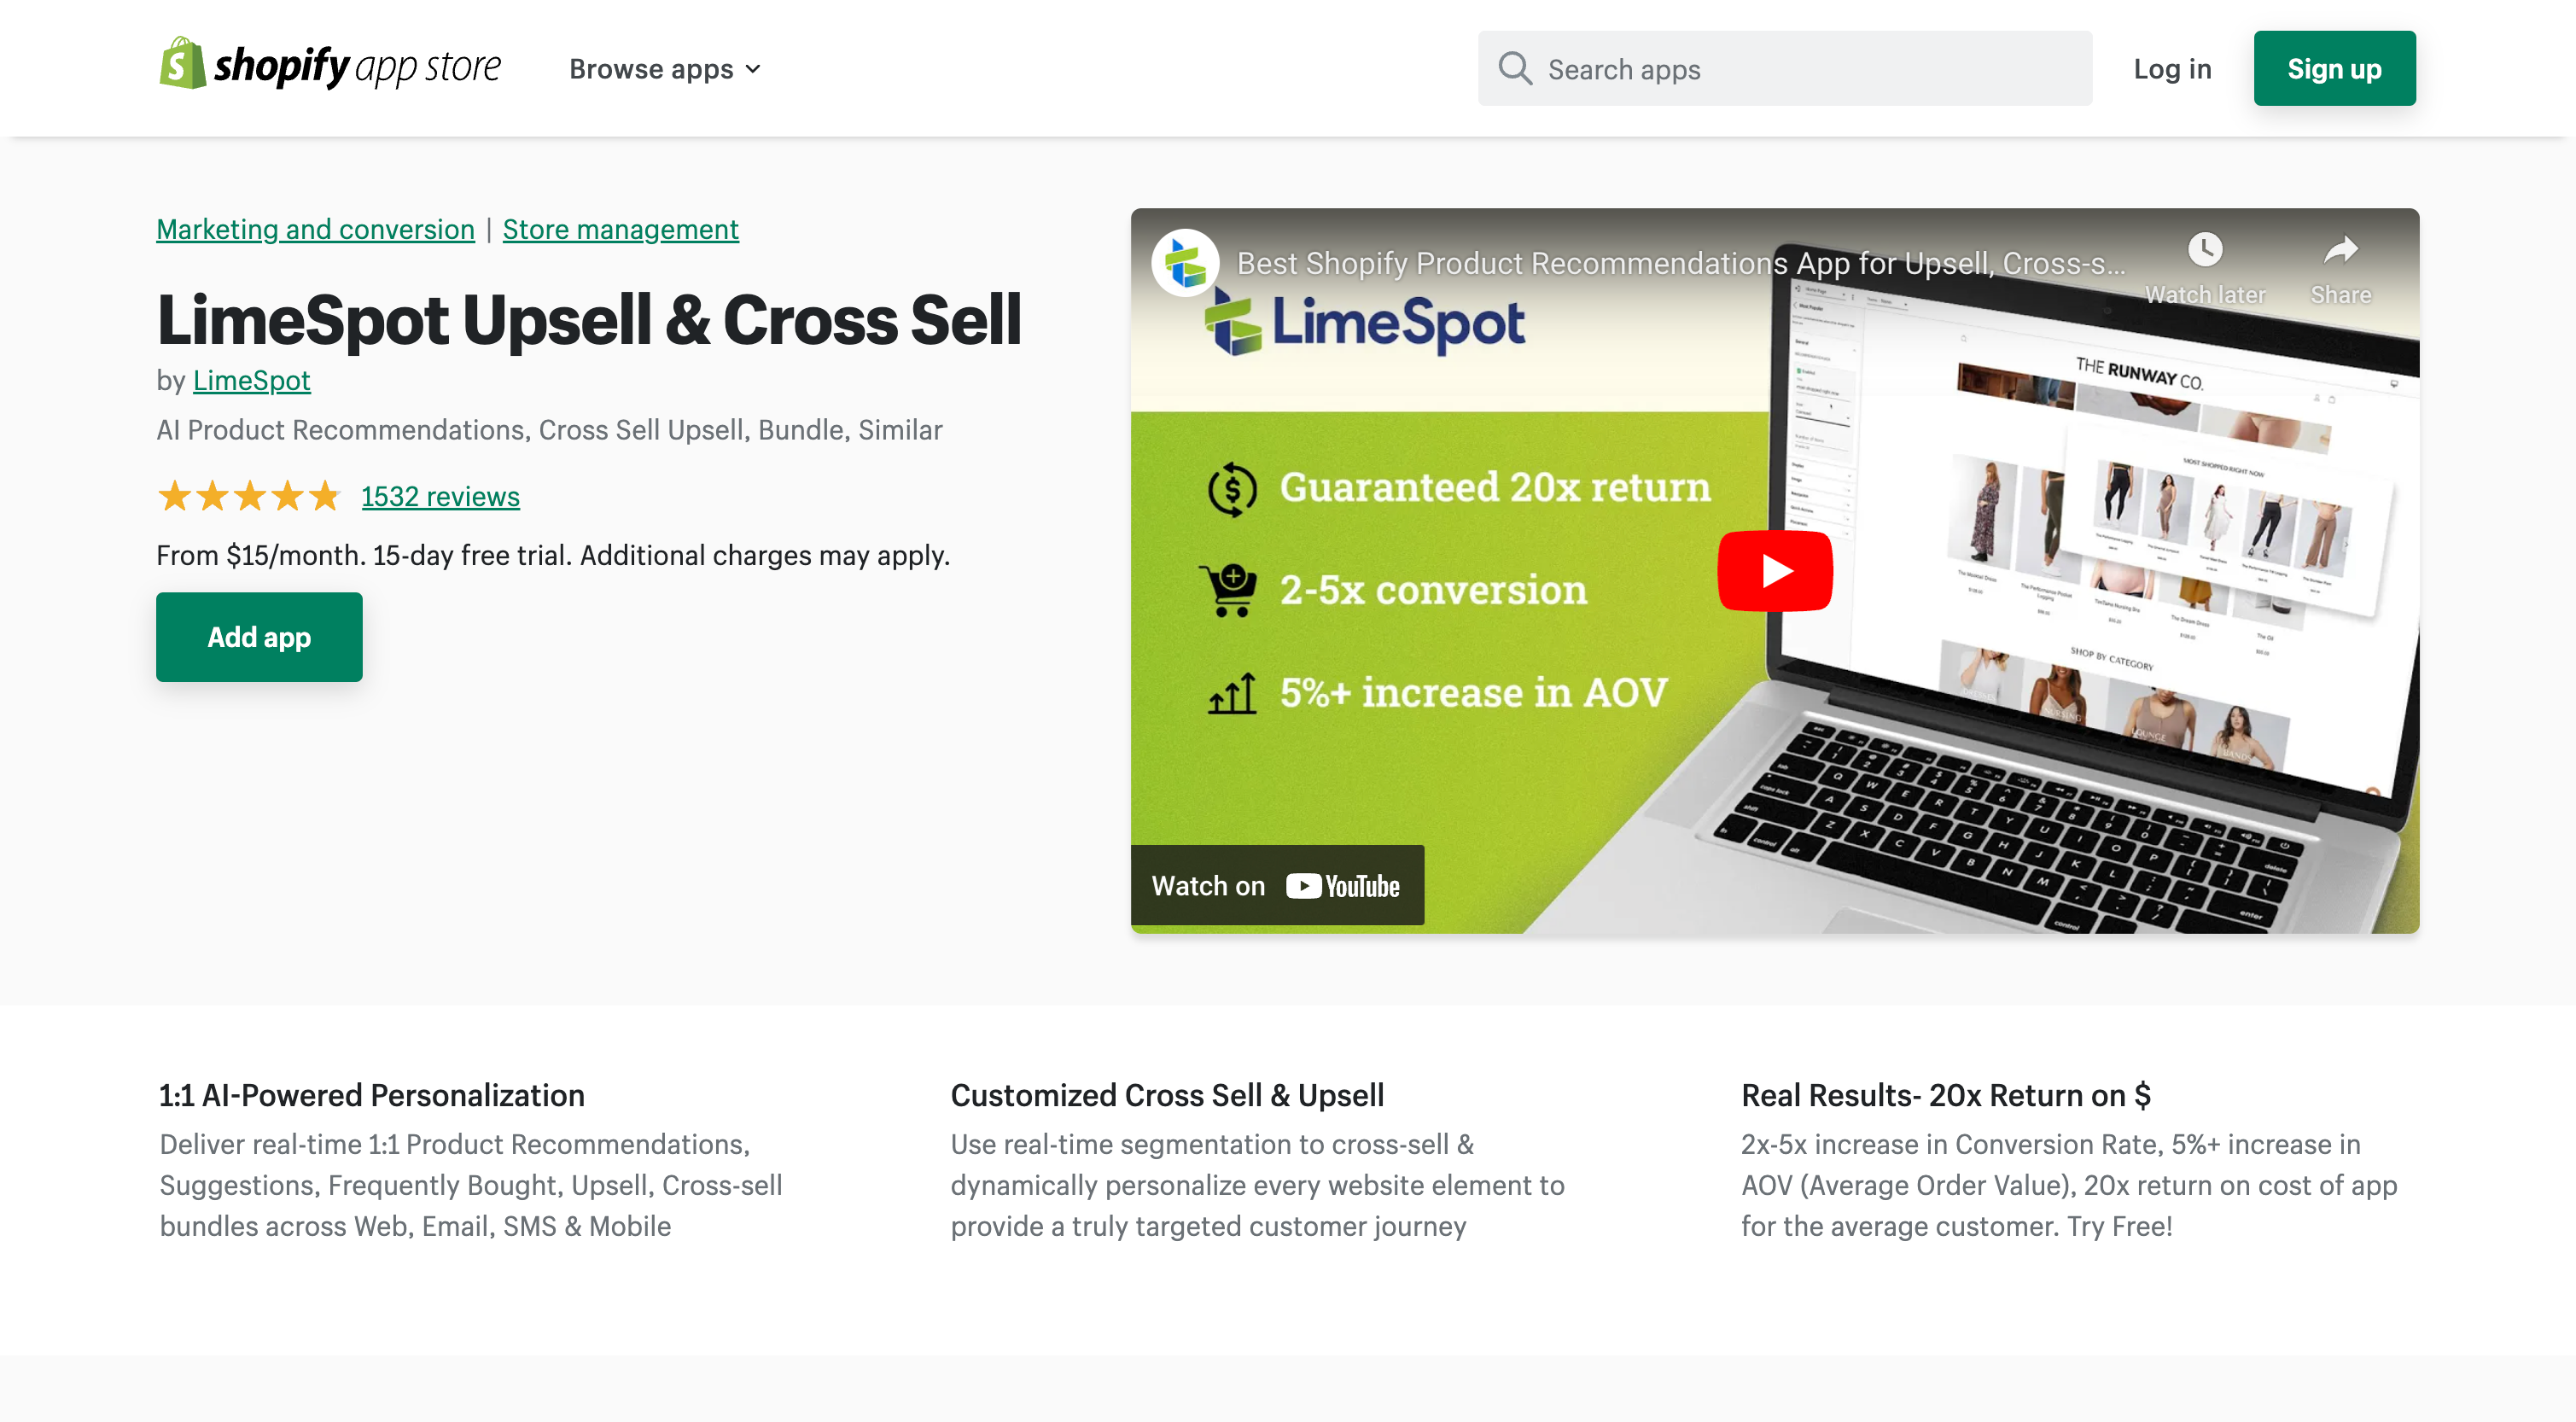Click the Search apps input field
The height and width of the screenshot is (1422, 2576).
coord(1786,68)
